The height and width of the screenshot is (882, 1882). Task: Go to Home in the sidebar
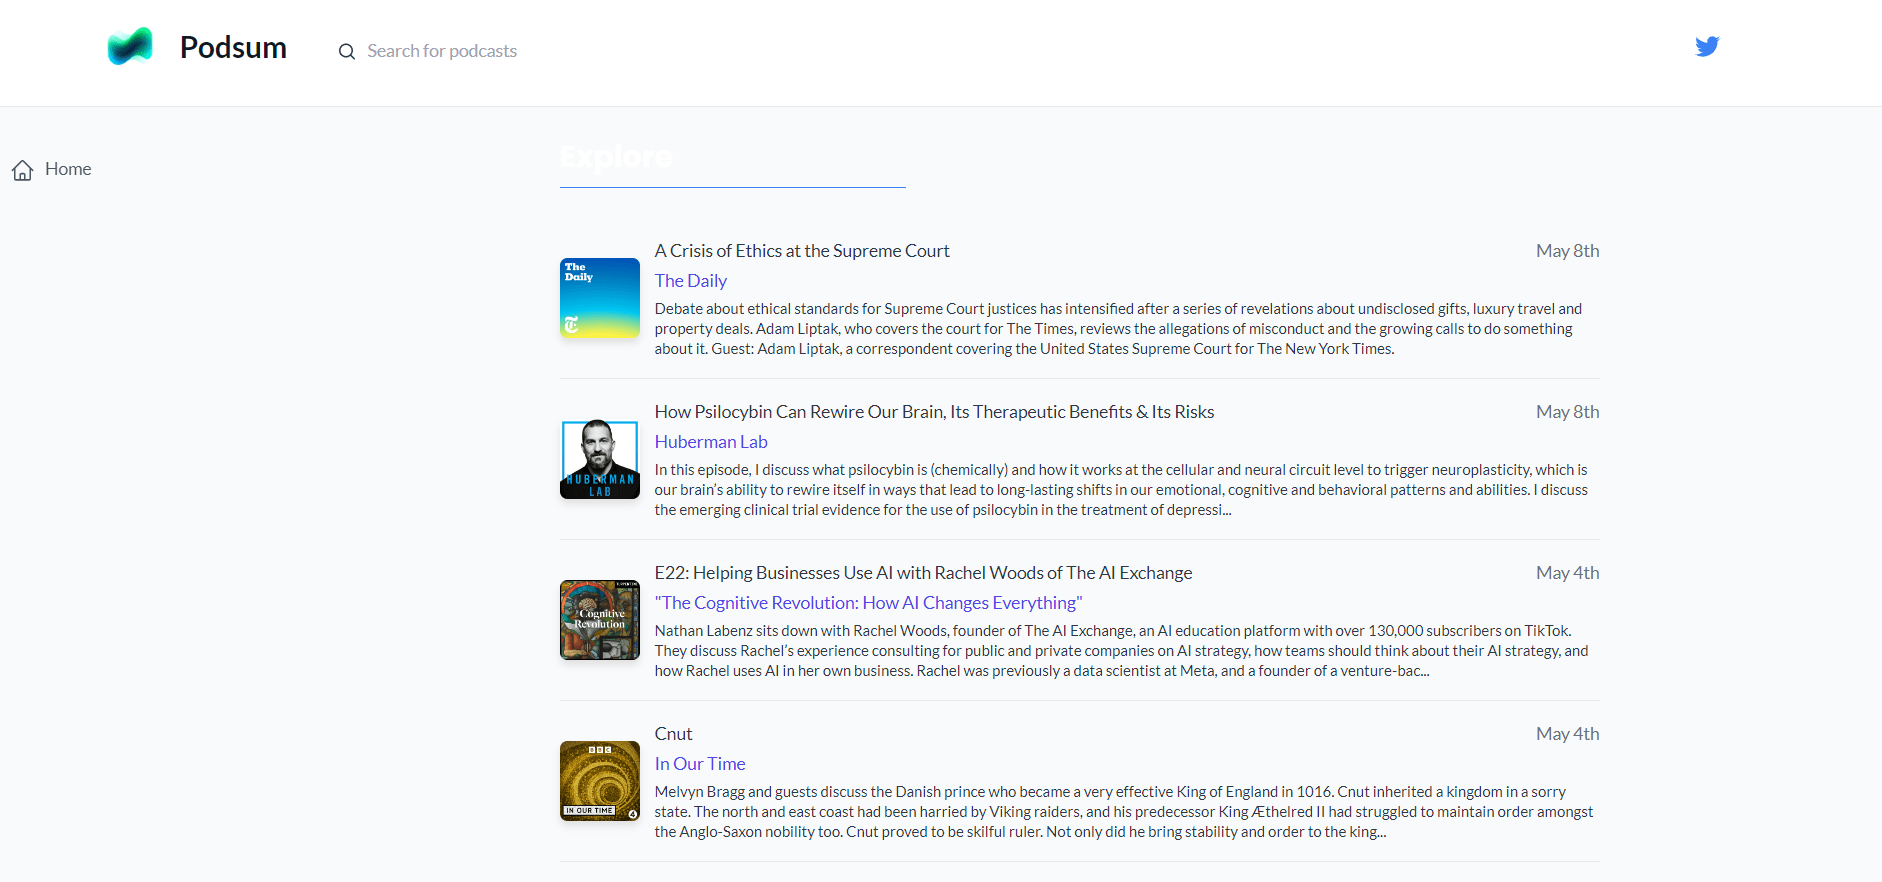pos(68,169)
